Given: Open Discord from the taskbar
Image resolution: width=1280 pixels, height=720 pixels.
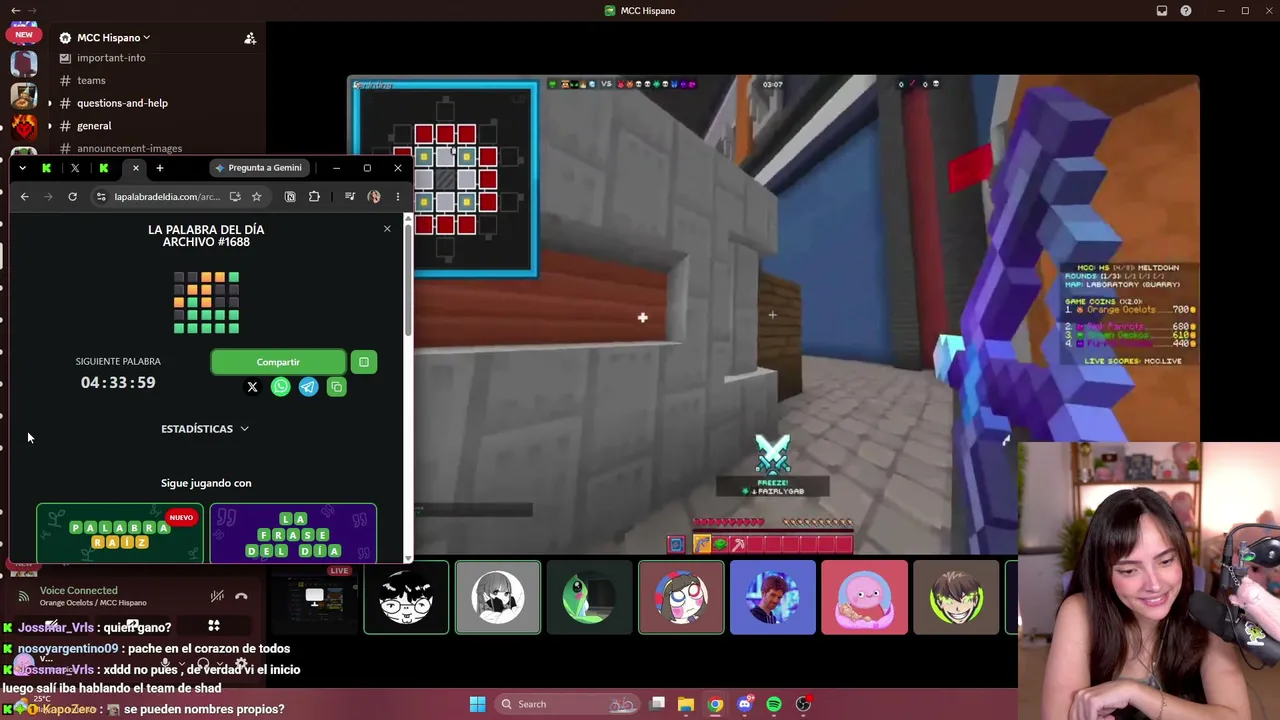Looking at the screenshot, I should coord(745,704).
